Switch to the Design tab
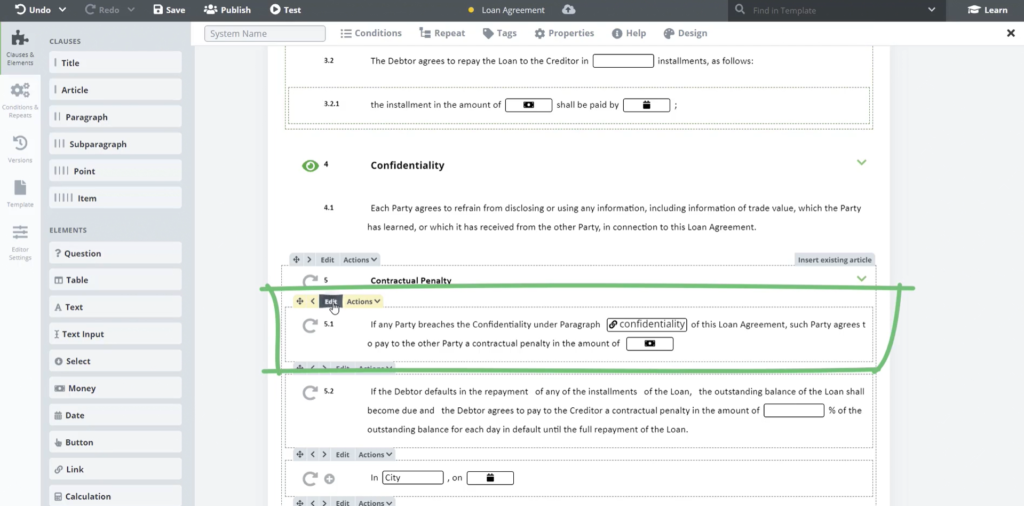1024x506 pixels. (x=685, y=33)
